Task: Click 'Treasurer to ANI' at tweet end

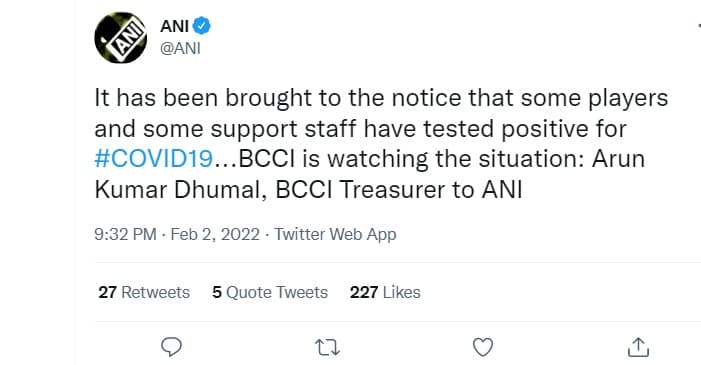Action: [431, 190]
